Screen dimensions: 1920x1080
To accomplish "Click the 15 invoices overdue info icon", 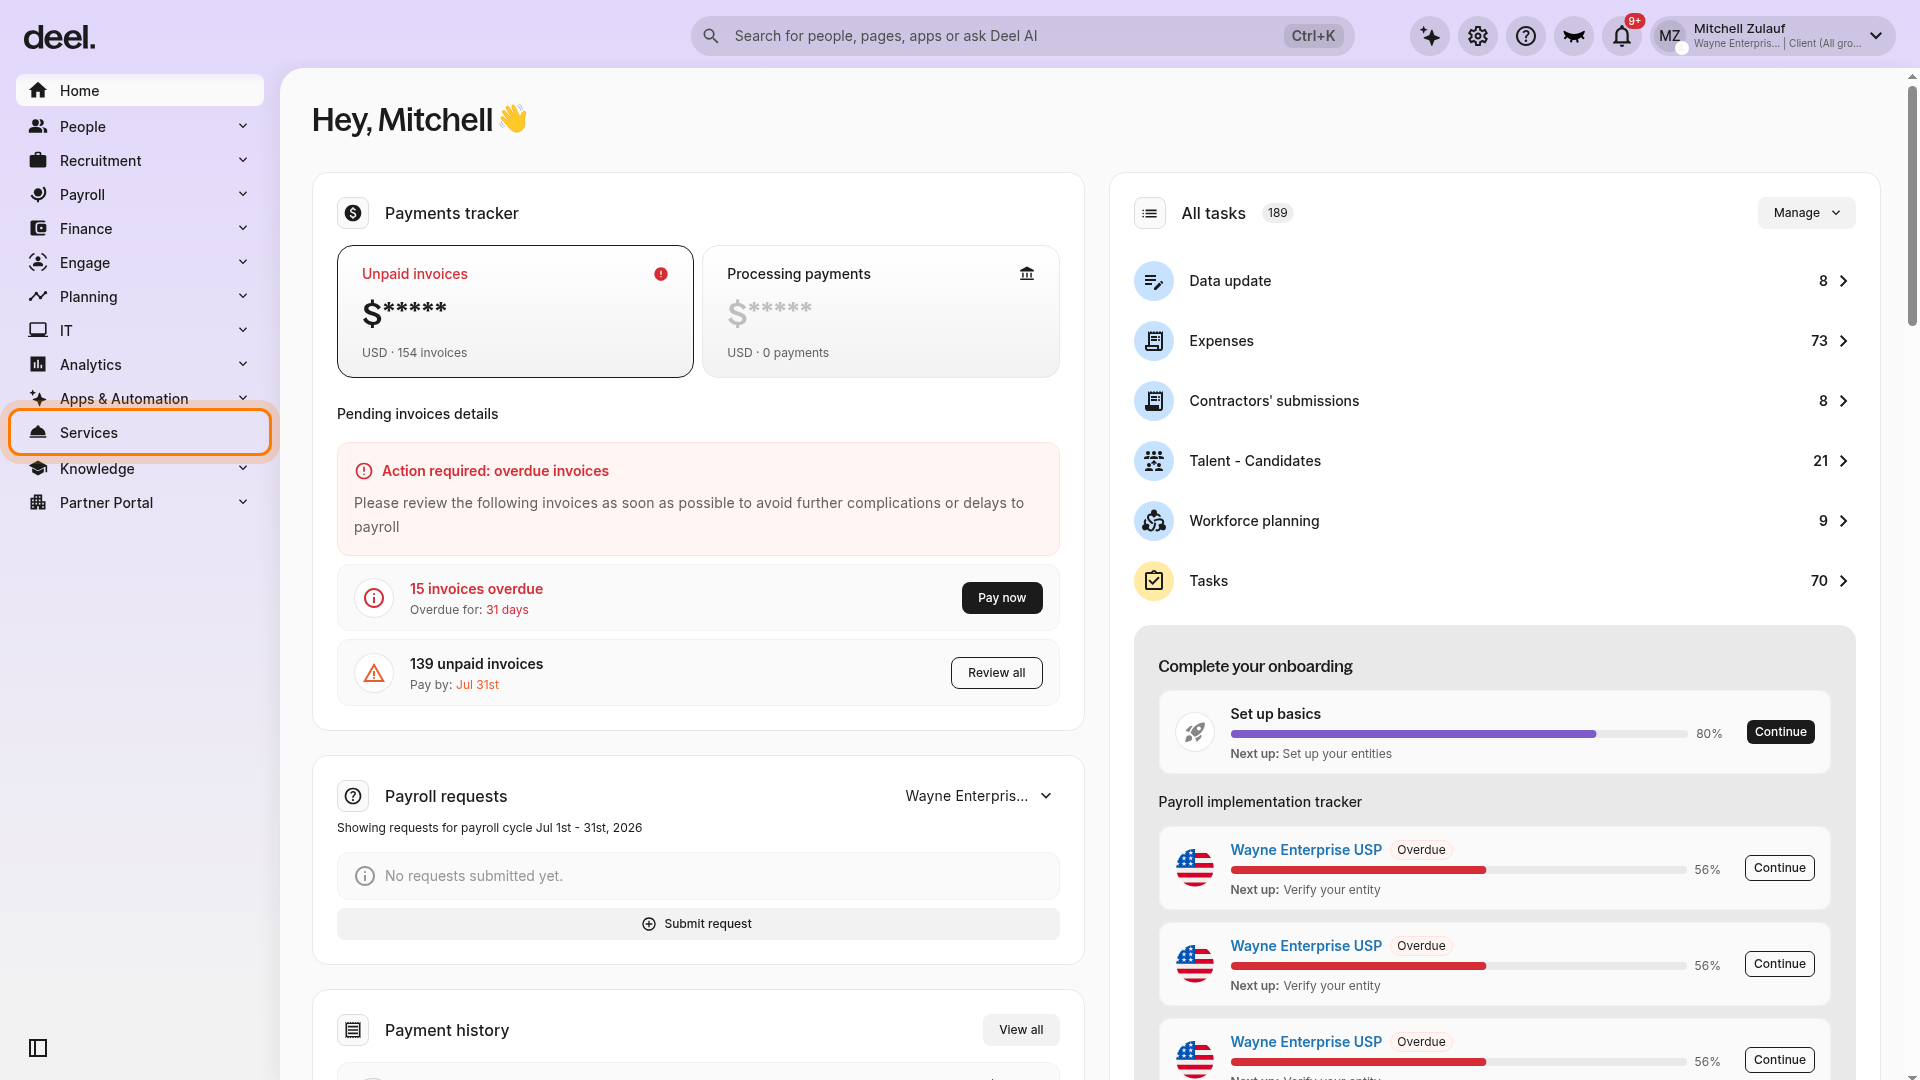I will [x=374, y=598].
